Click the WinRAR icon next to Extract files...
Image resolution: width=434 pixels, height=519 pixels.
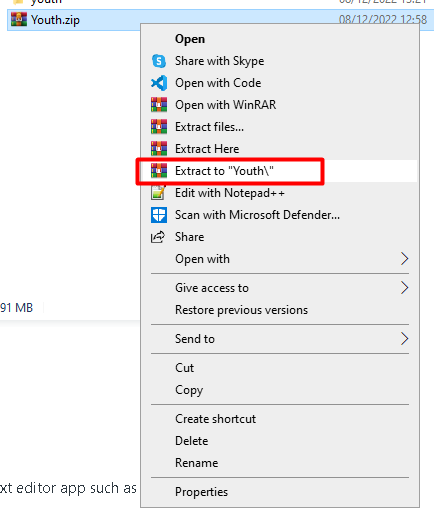(159, 127)
